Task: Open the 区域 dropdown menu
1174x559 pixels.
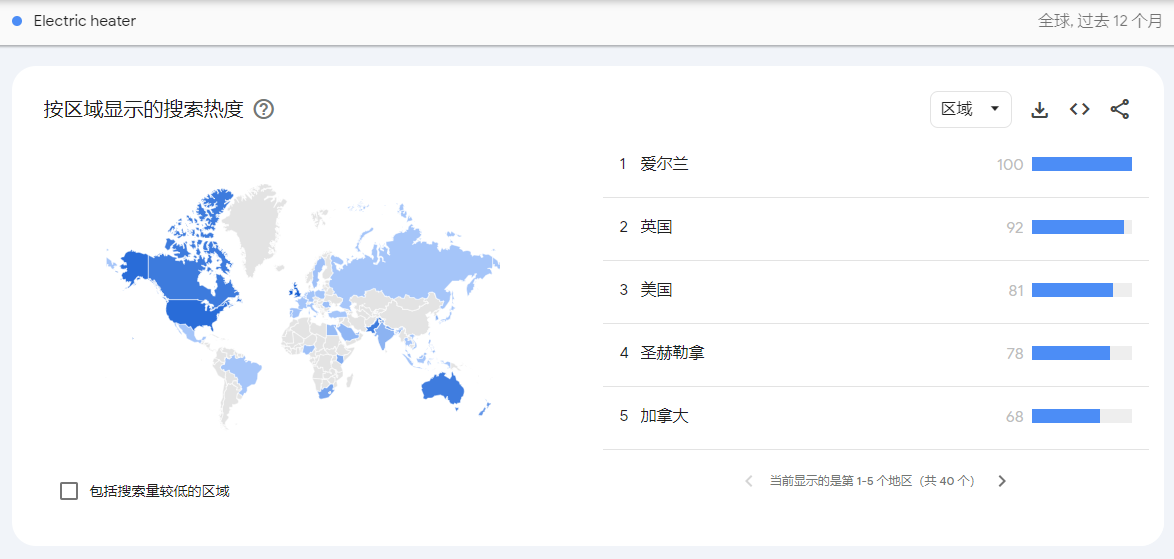Action: coord(970,110)
